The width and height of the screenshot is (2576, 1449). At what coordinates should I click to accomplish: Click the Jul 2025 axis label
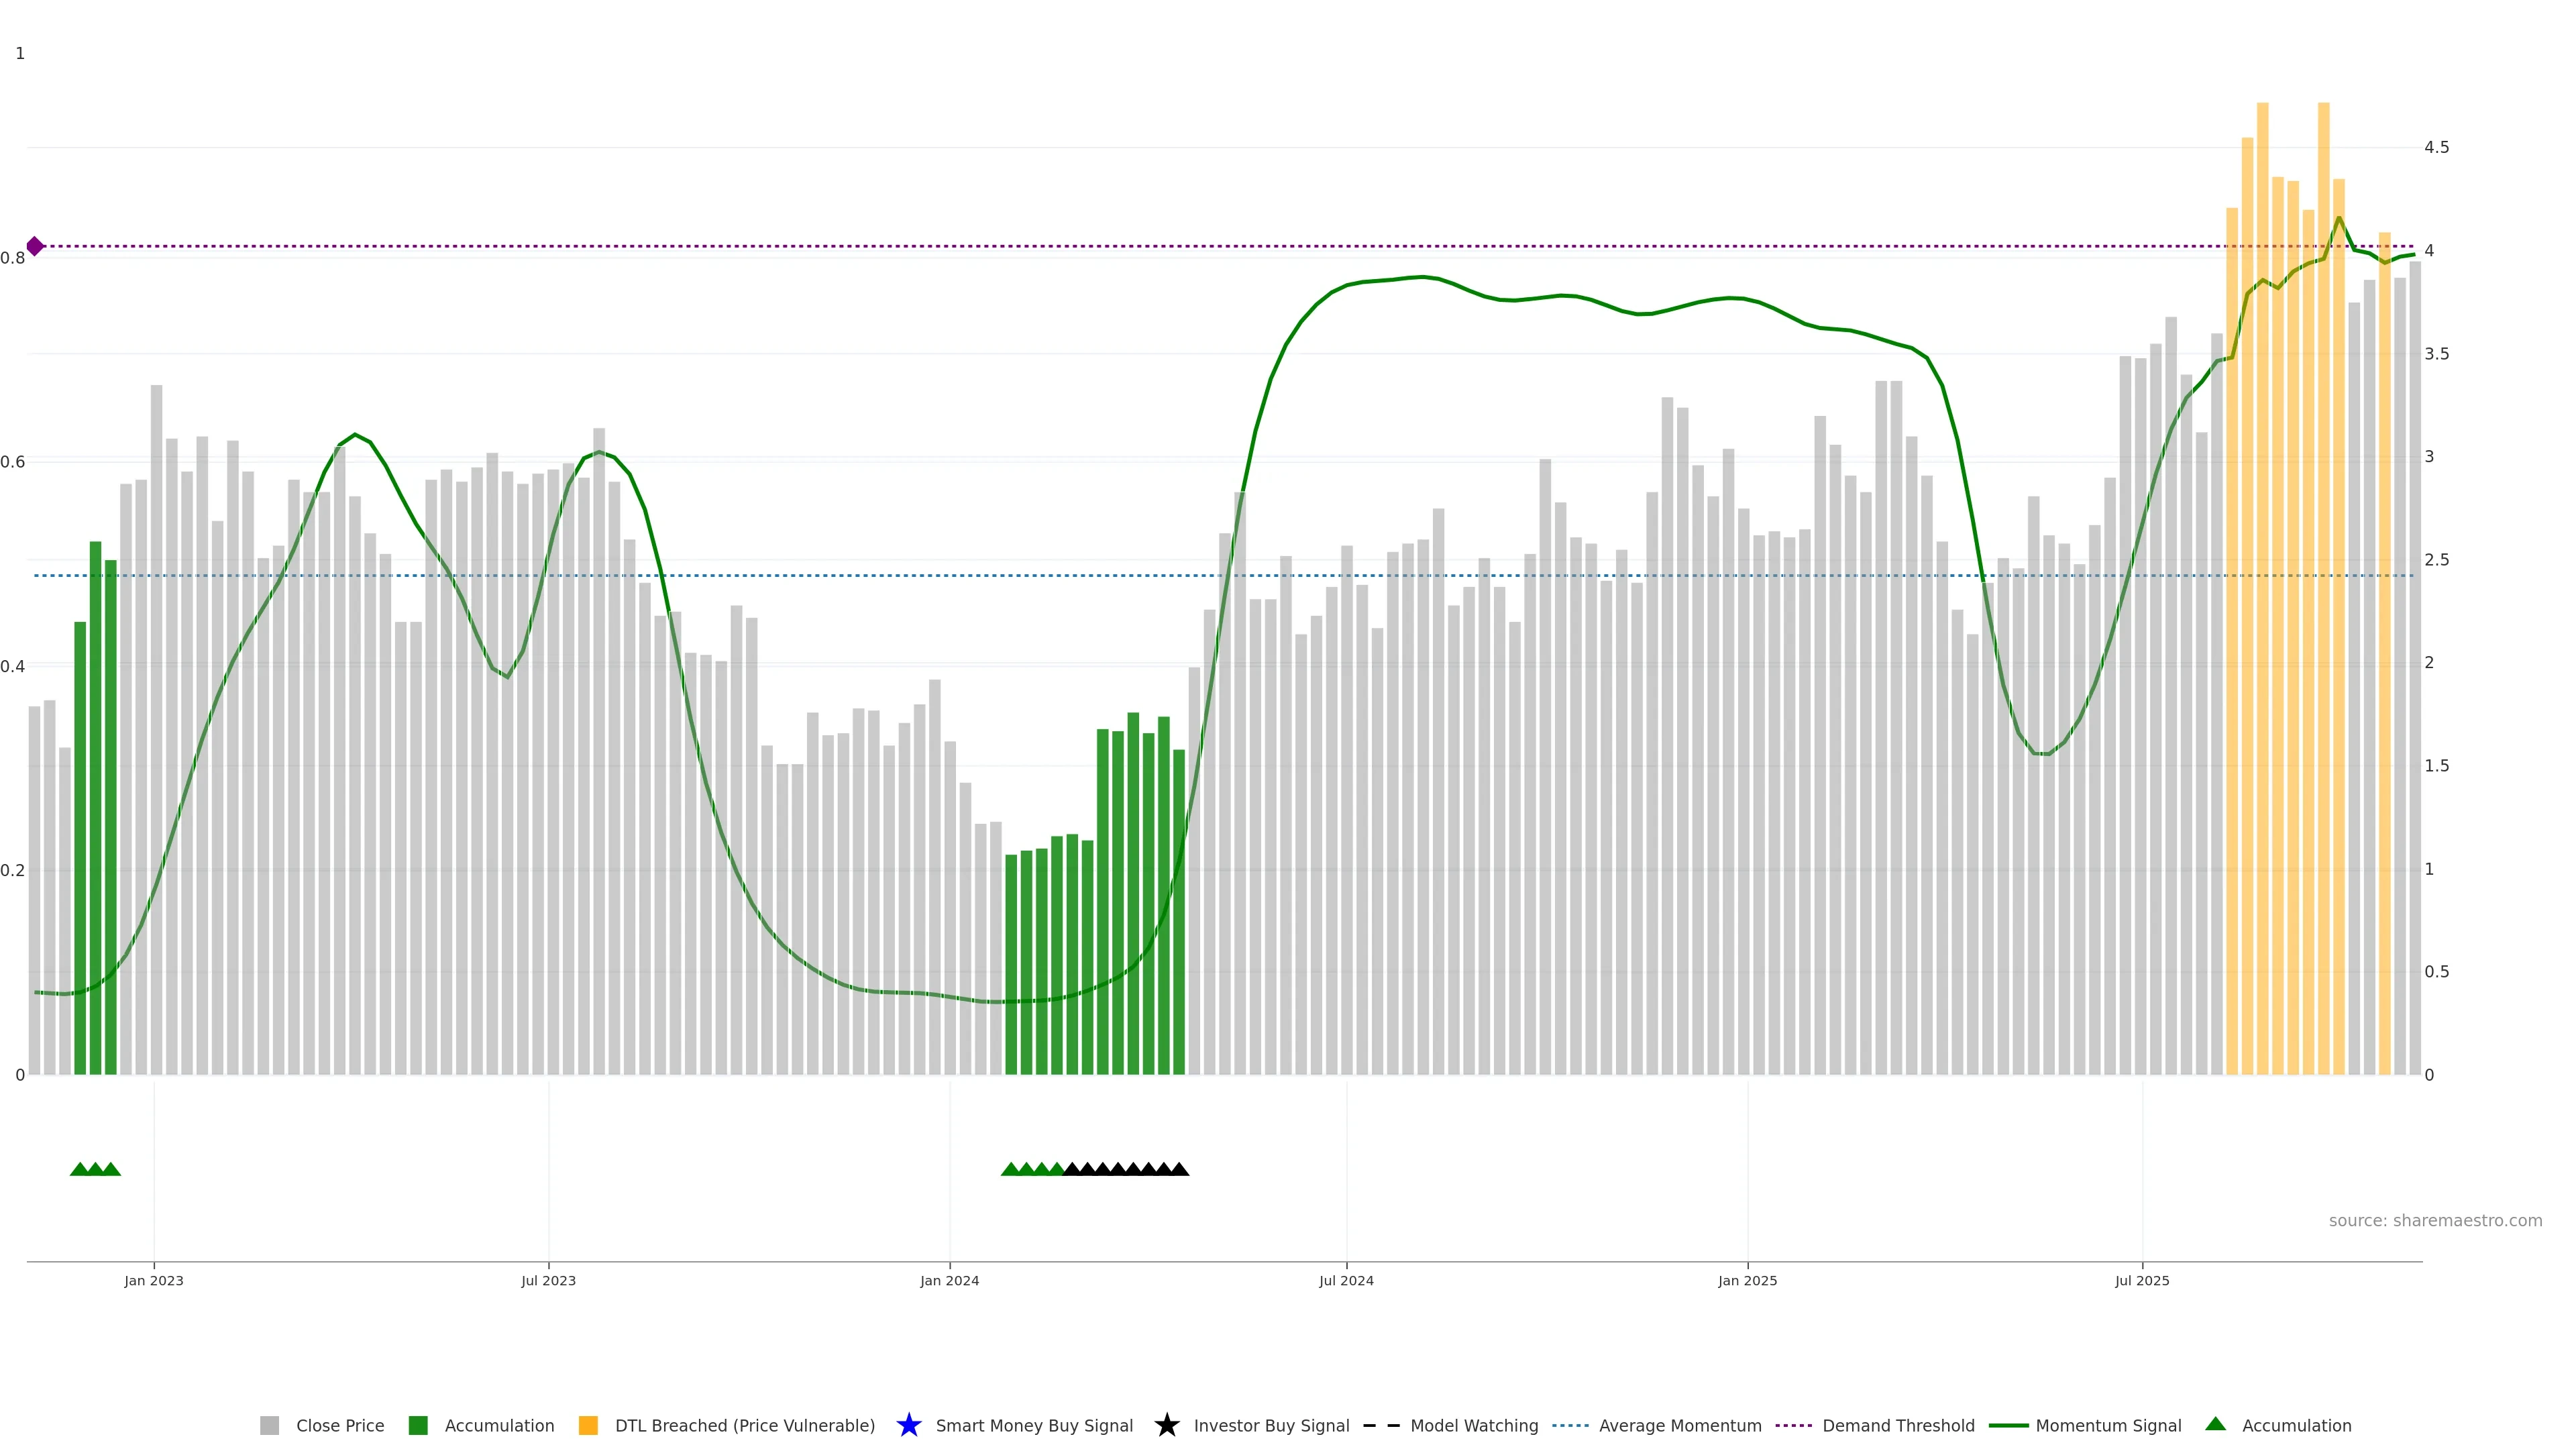pyautogui.click(x=2142, y=1280)
